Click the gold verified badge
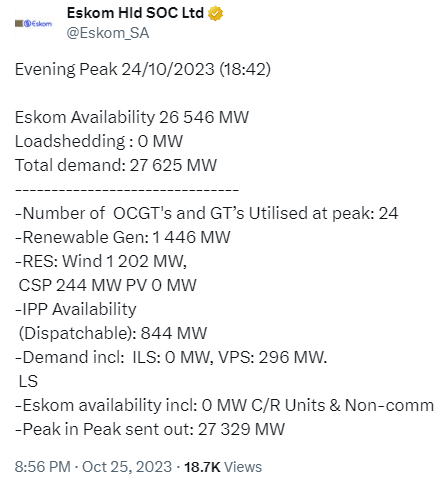The height and width of the screenshot is (482, 447). pyautogui.click(x=215, y=13)
